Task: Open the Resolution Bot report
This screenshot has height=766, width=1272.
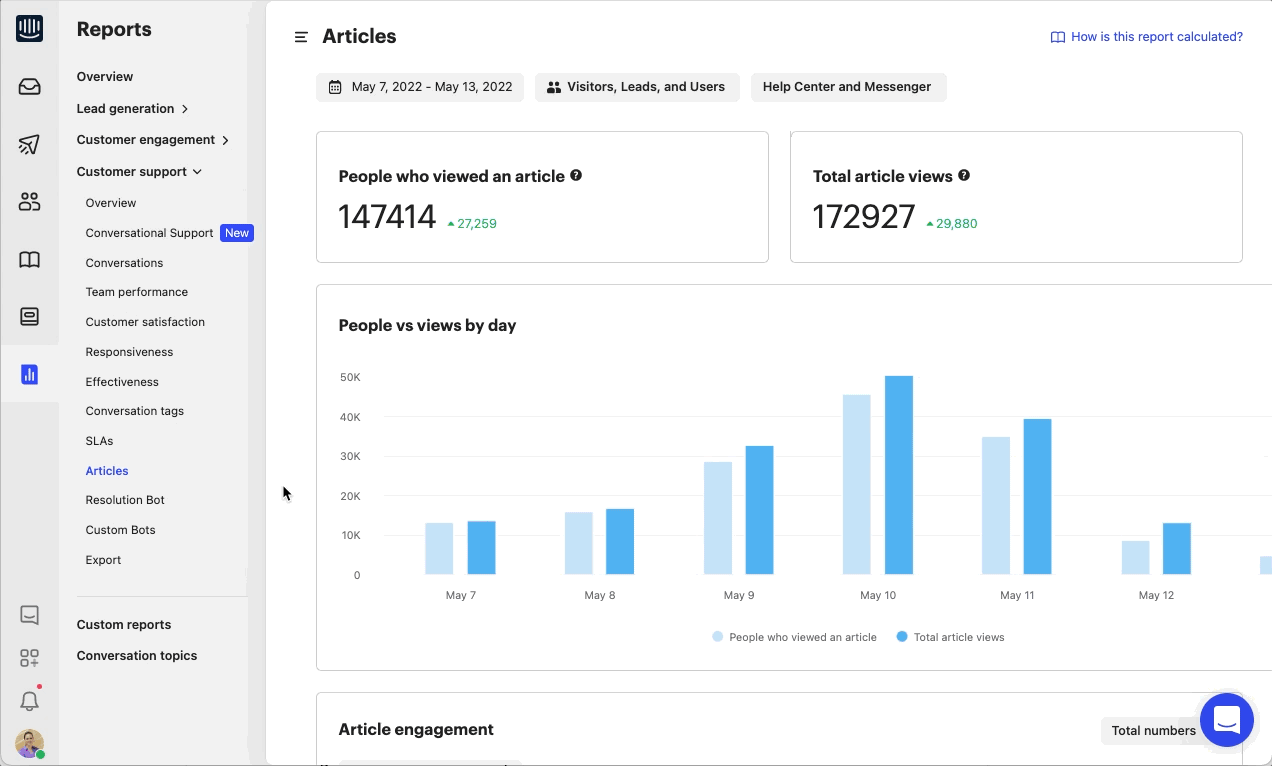Action: (125, 500)
